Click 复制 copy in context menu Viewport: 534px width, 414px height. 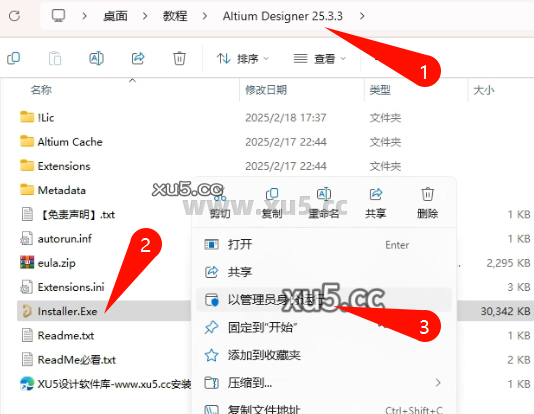click(272, 204)
